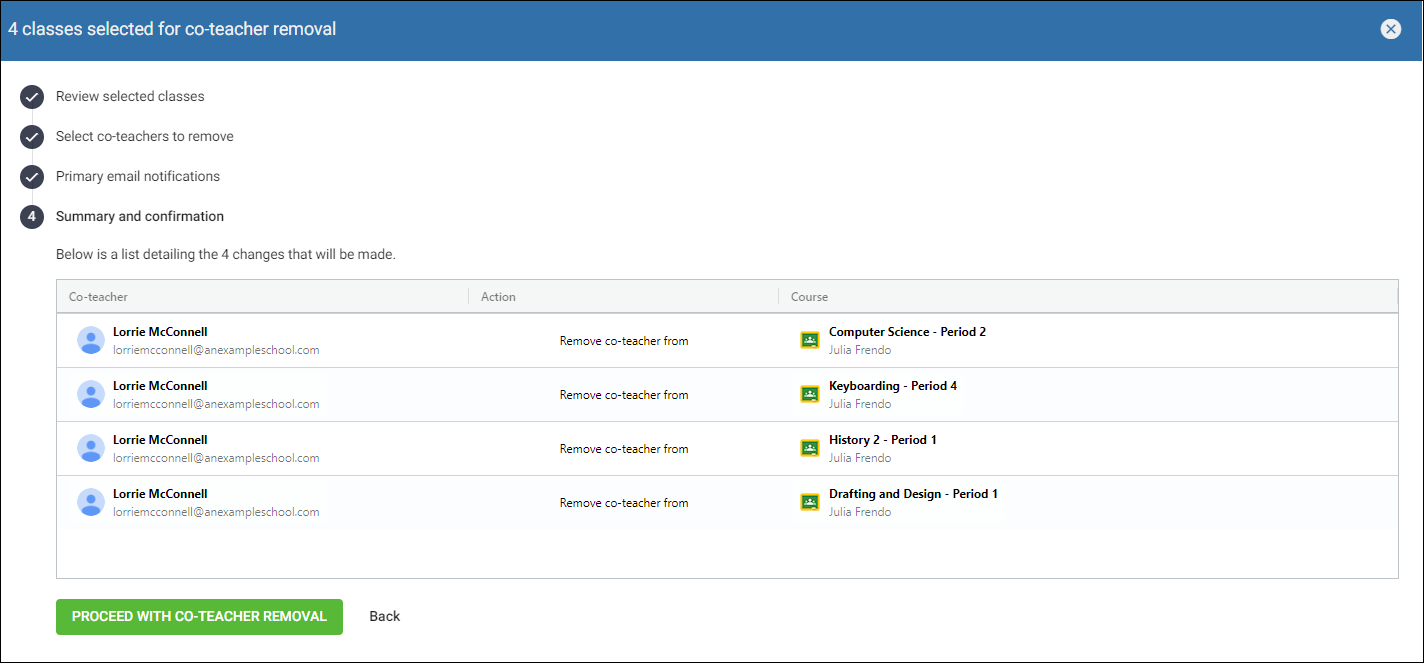Click the Course column header

pyautogui.click(x=809, y=296)
